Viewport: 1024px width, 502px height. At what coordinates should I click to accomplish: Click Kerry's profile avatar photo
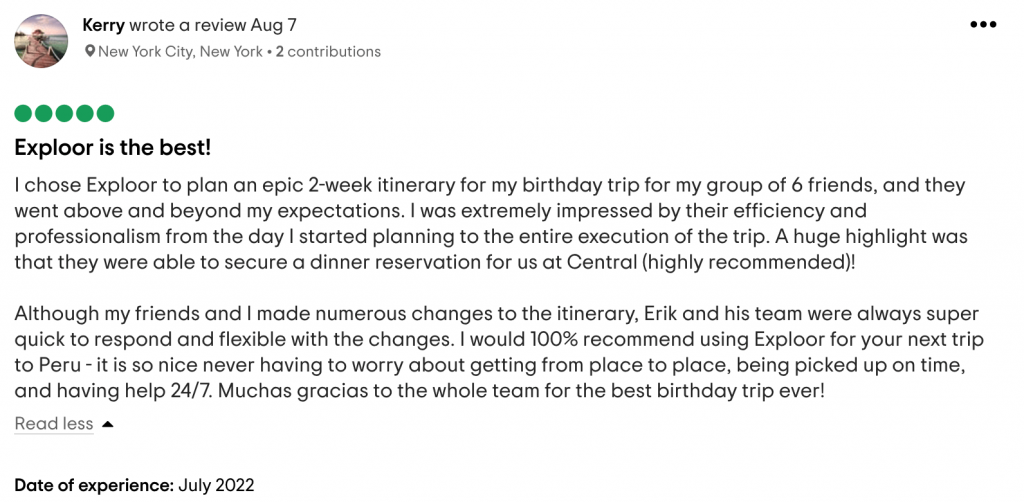(x=41, y=40)
